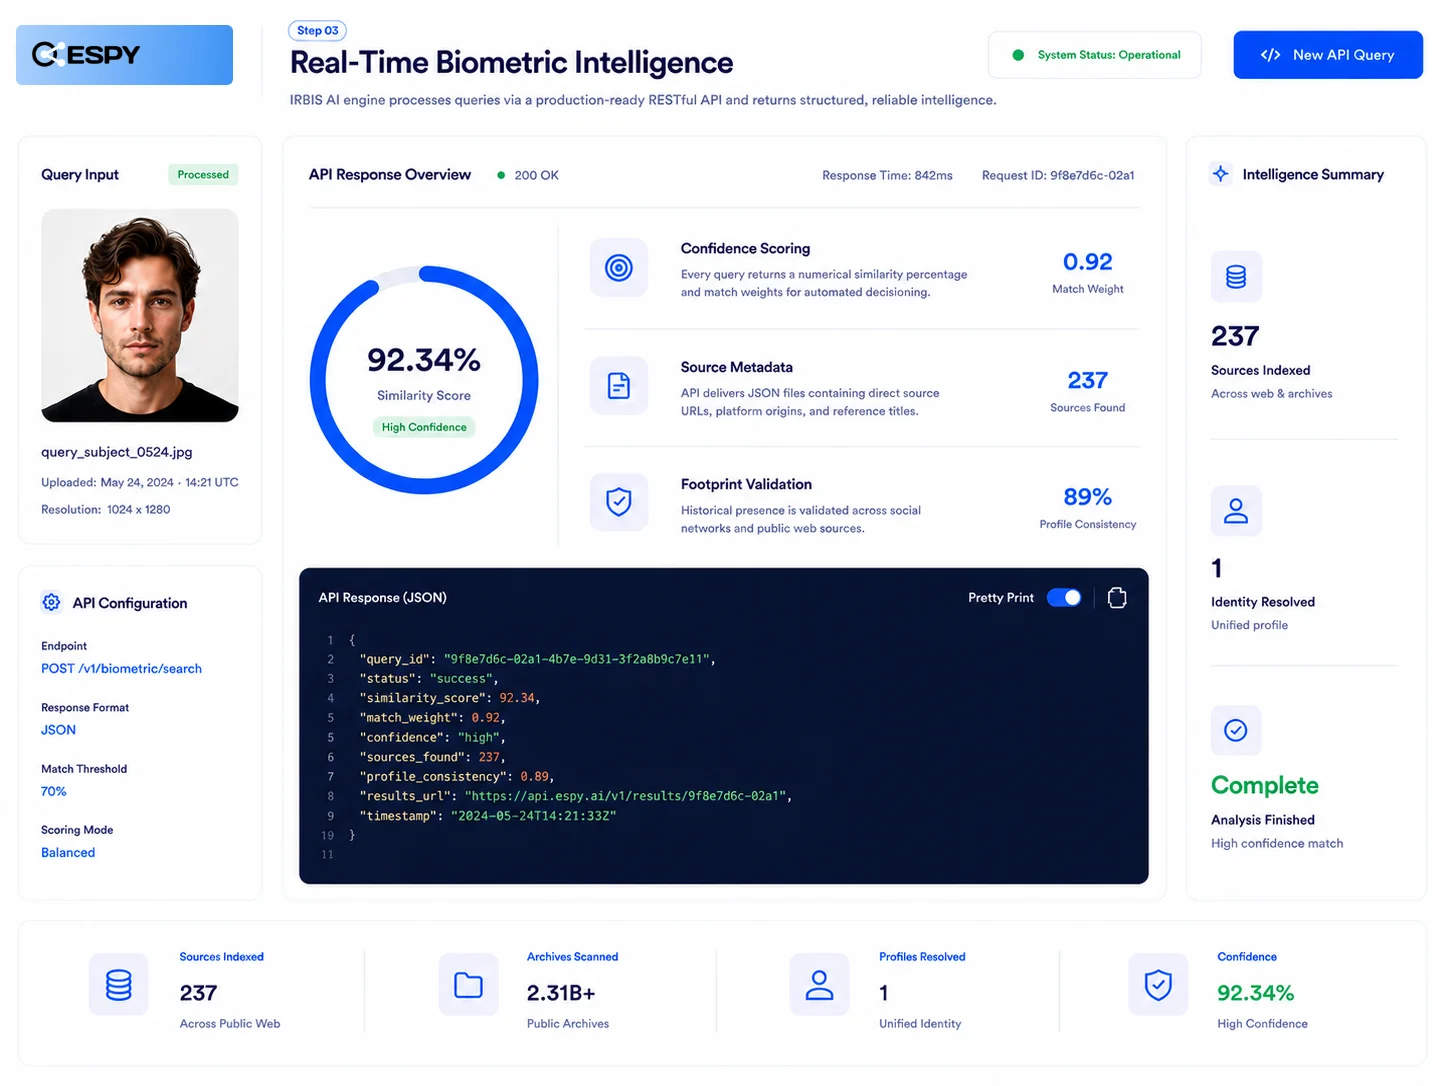Click the results_url link in the JSON
1448x1086 pixels.
(628, 796)
